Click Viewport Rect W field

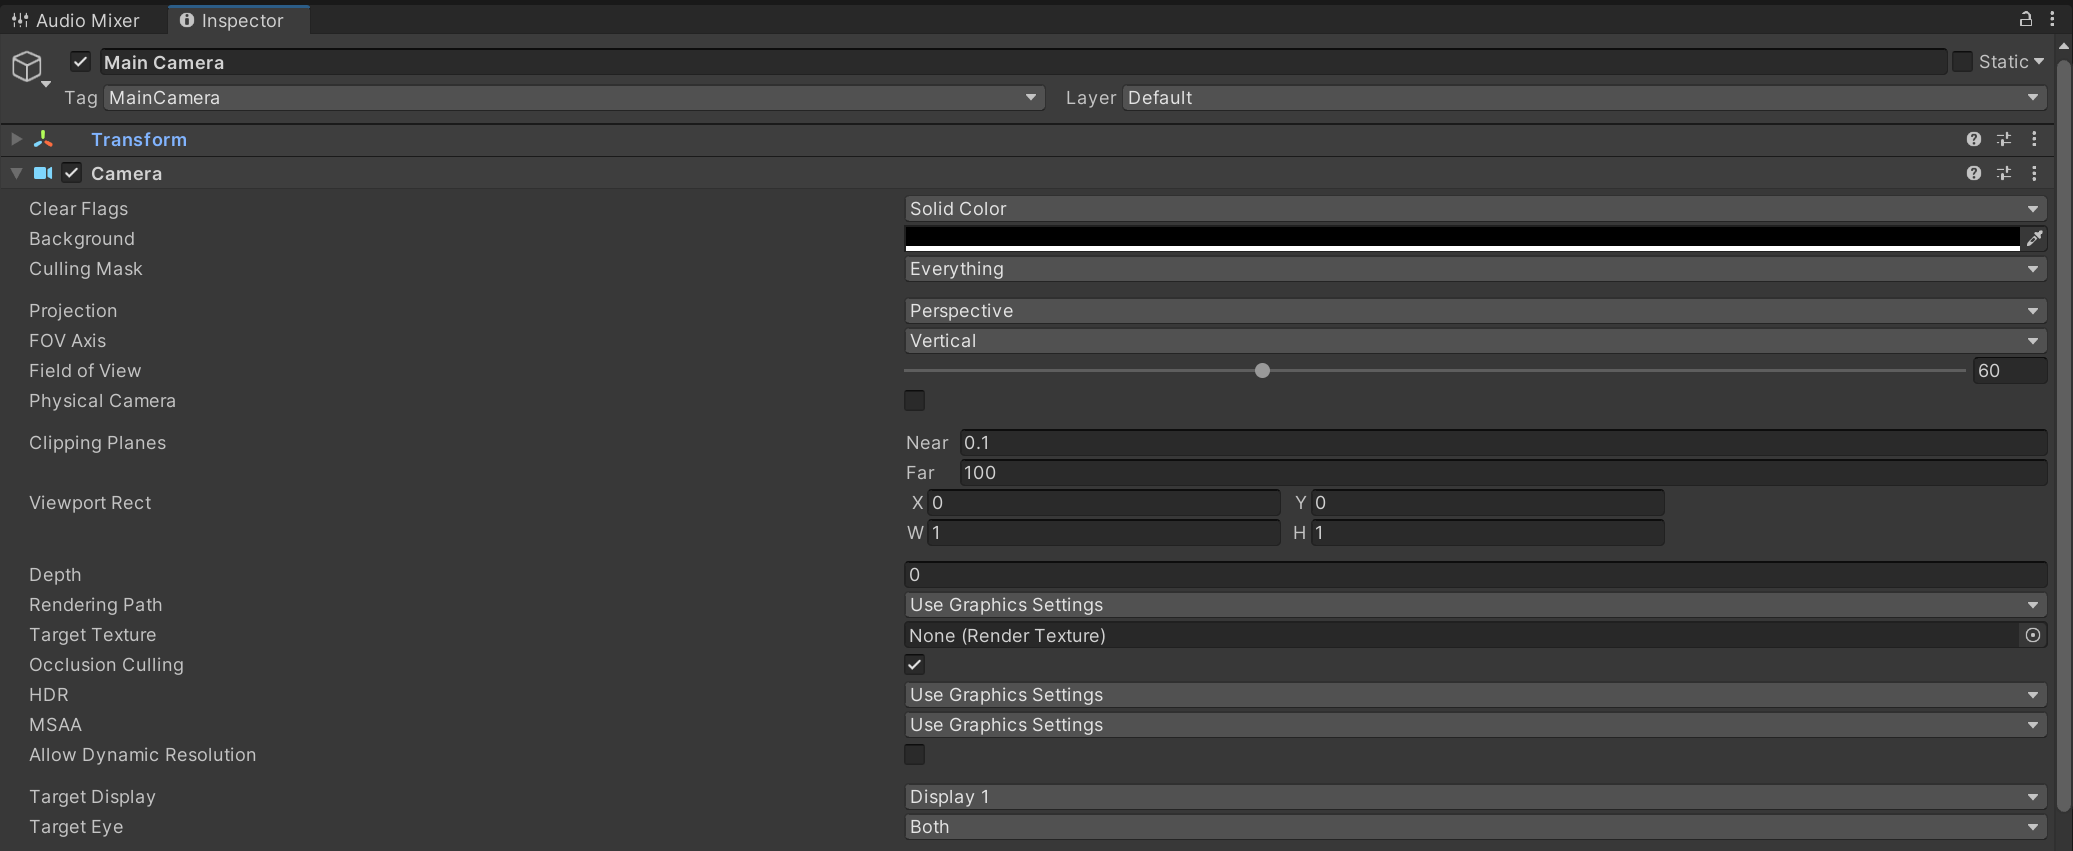1104,532
